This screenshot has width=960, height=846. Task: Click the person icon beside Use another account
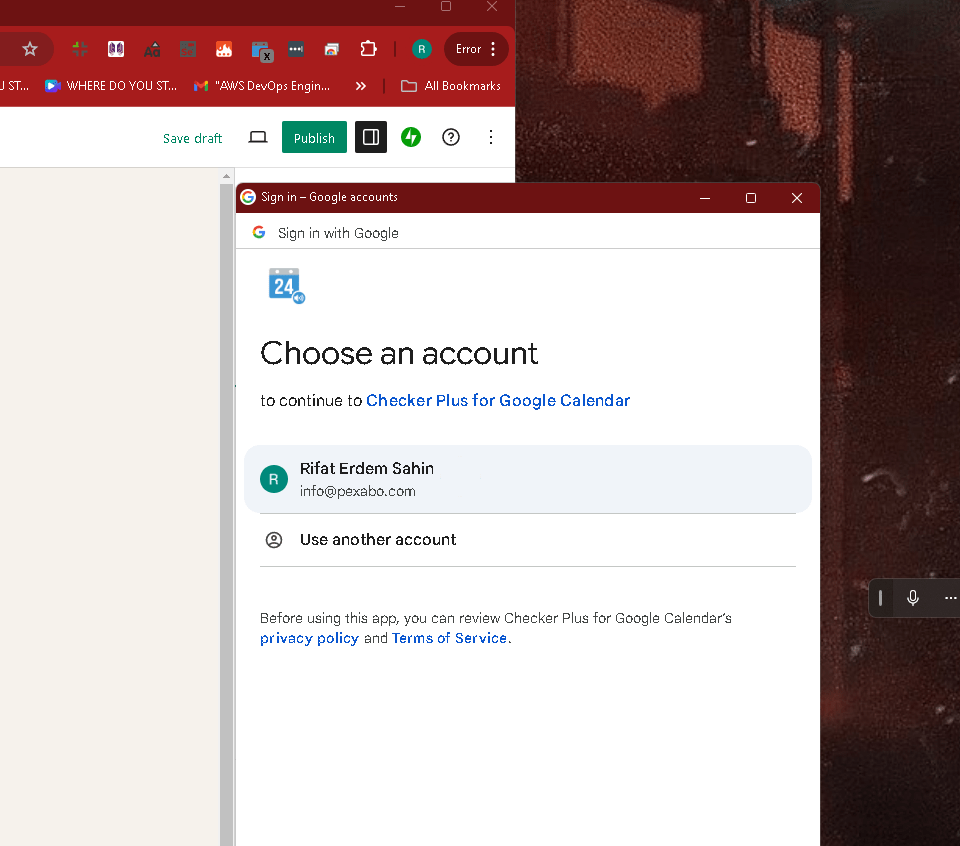(x=274, y=540)
